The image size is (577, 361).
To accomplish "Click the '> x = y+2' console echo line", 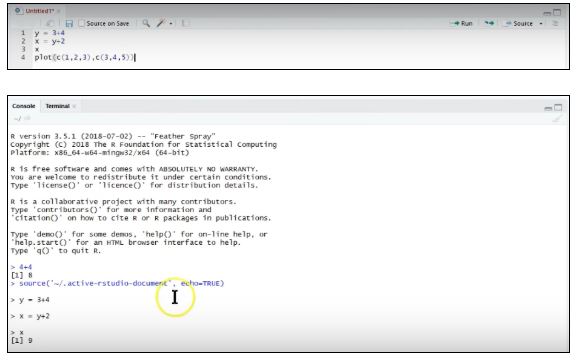I will click(x=30, y=316).
